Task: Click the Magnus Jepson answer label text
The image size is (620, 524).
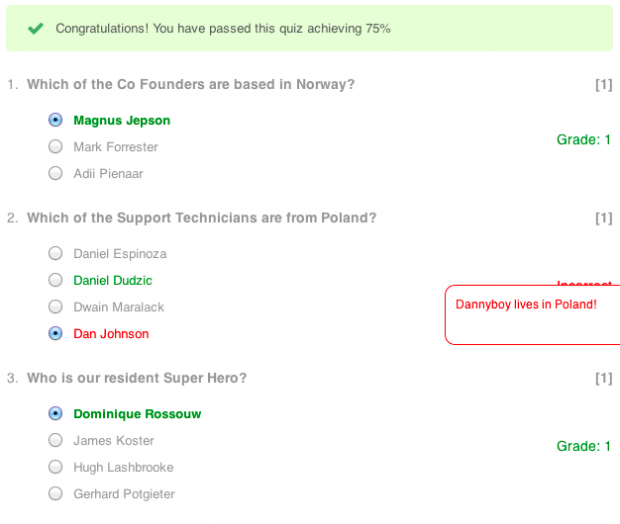Action: pos(122,121)
